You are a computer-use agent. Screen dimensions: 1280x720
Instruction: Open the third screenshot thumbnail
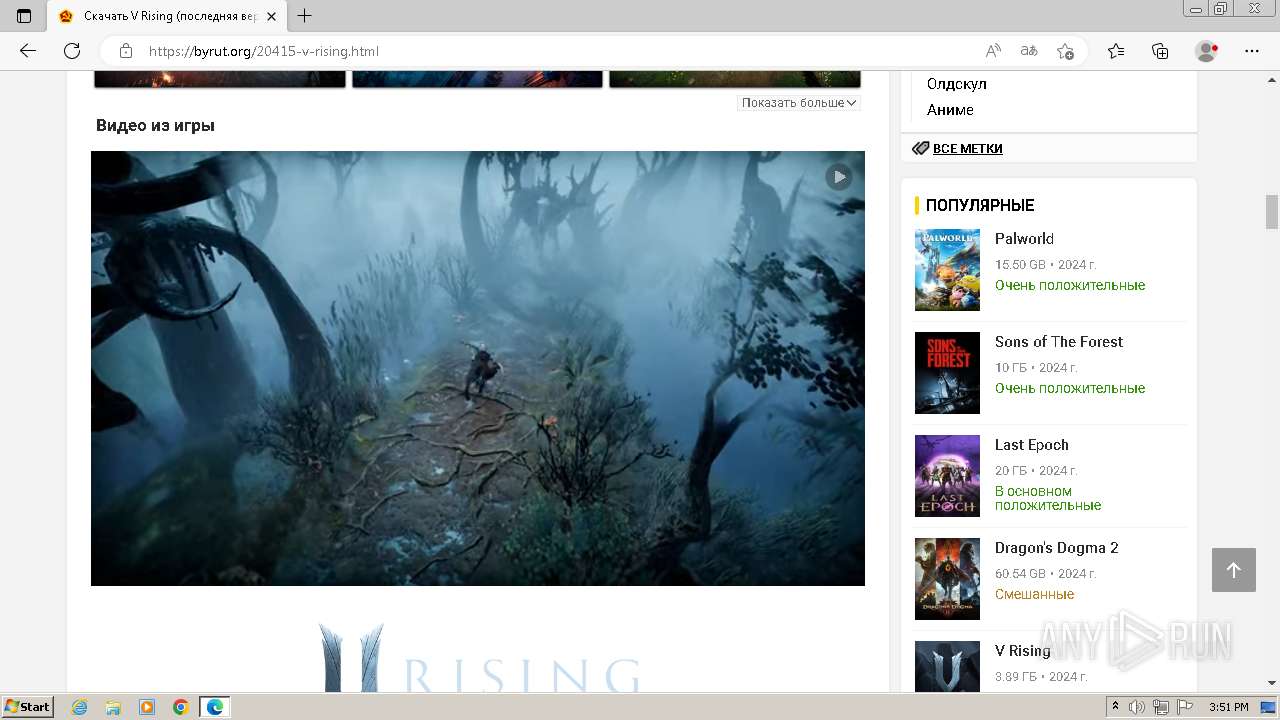click(735, 79)
